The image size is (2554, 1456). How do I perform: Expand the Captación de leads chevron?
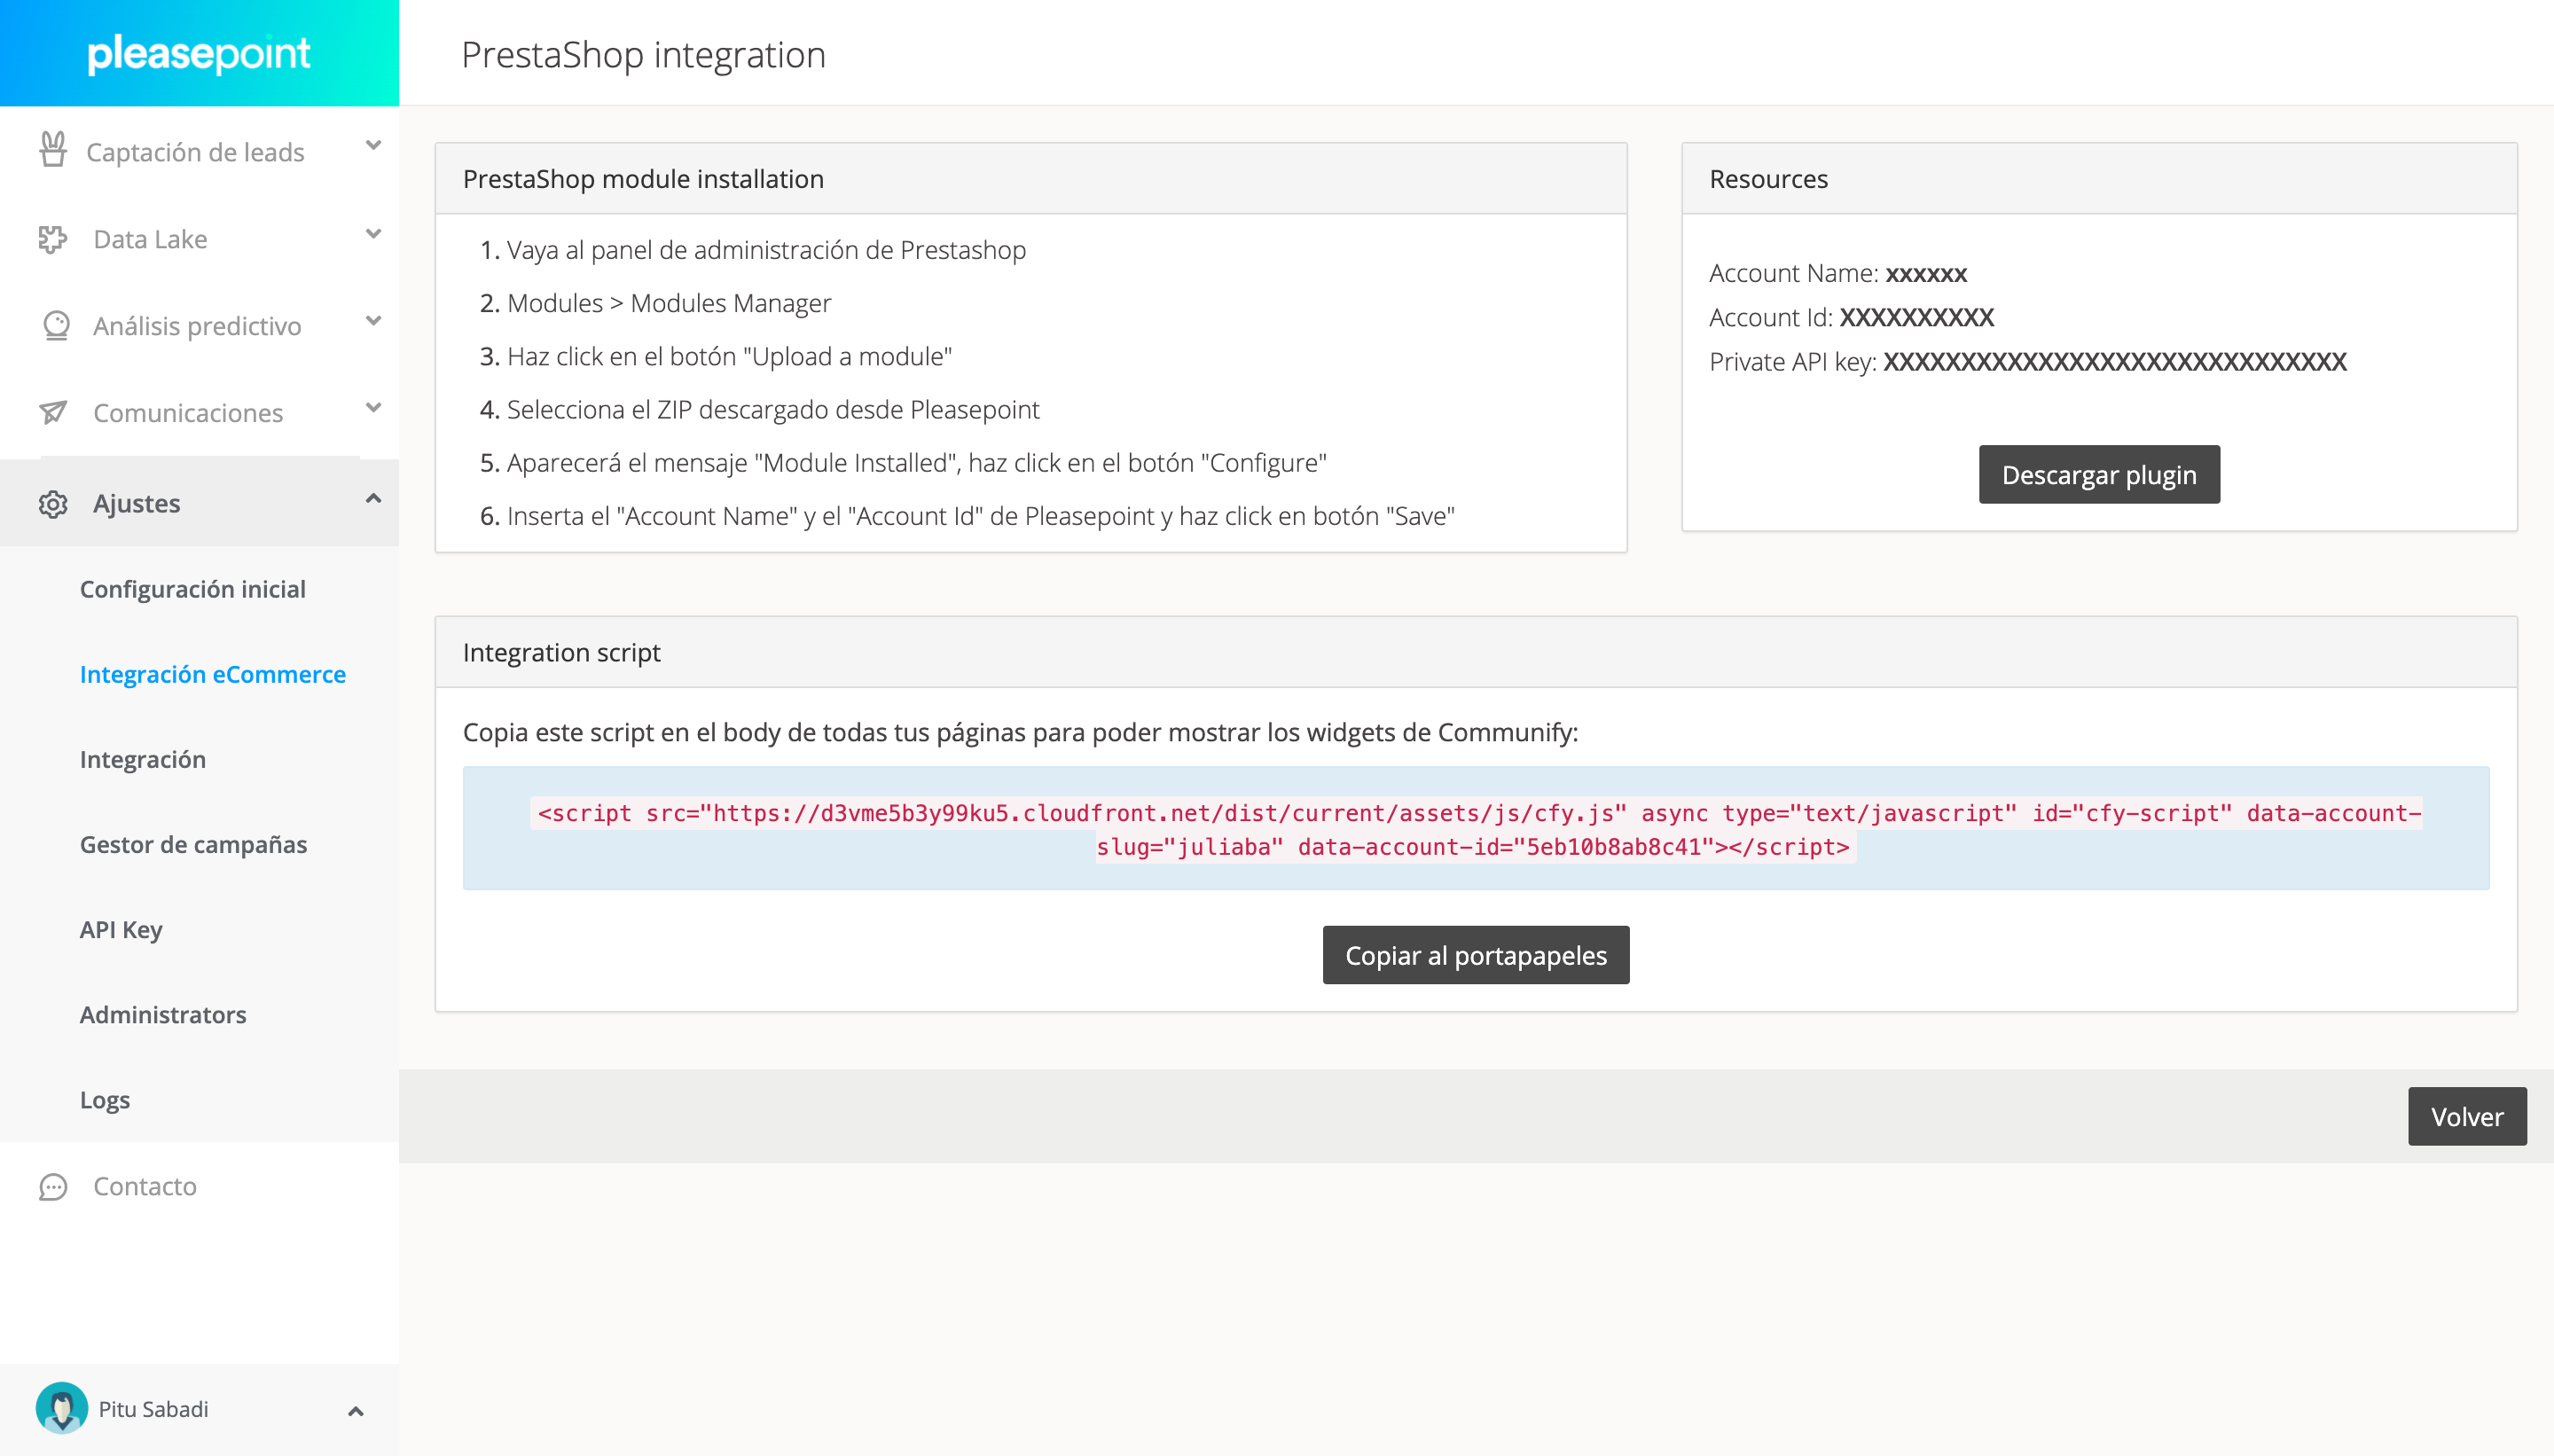coord(373,146)
